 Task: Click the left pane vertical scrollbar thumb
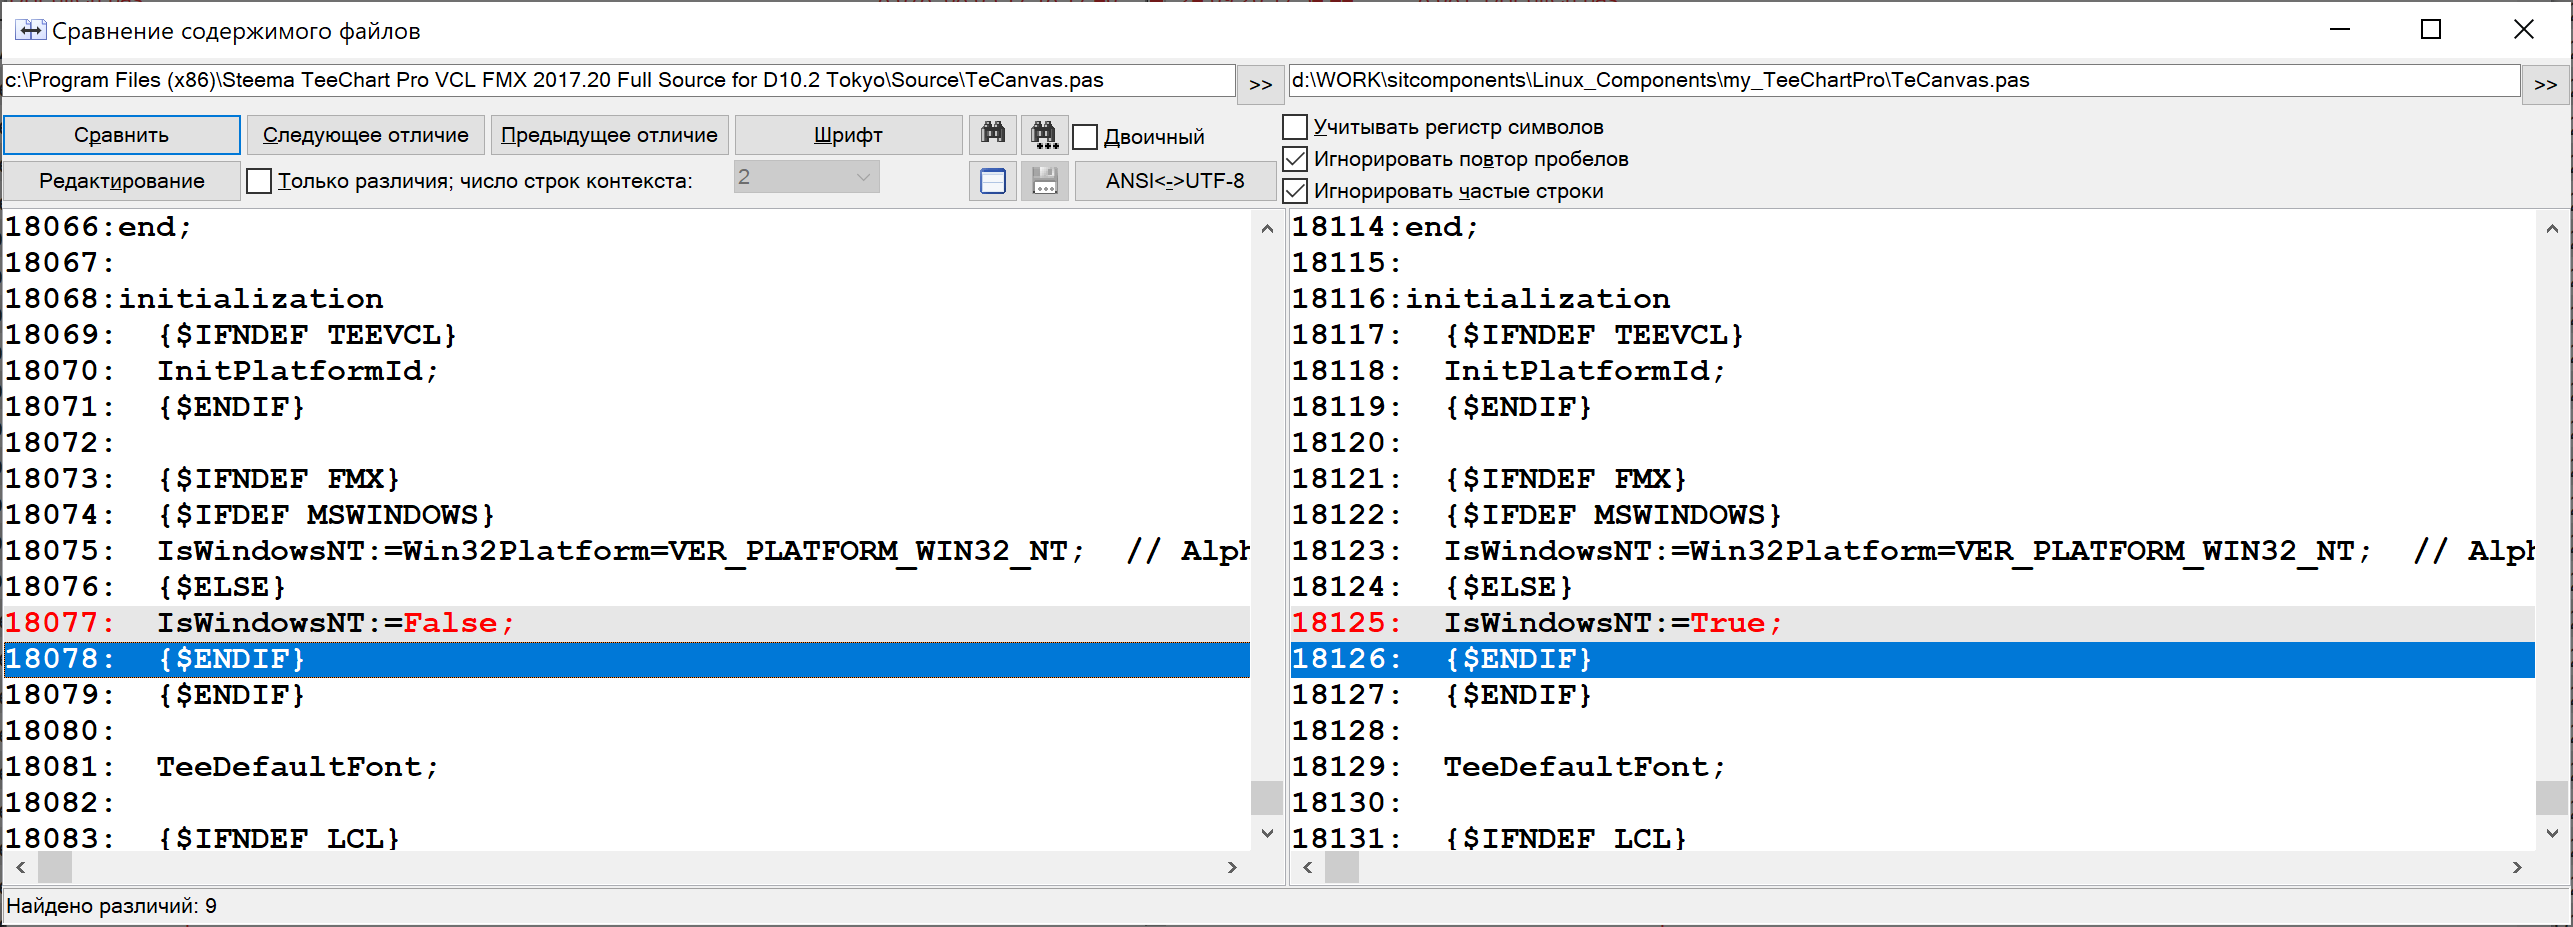(x=1267, y=798)
